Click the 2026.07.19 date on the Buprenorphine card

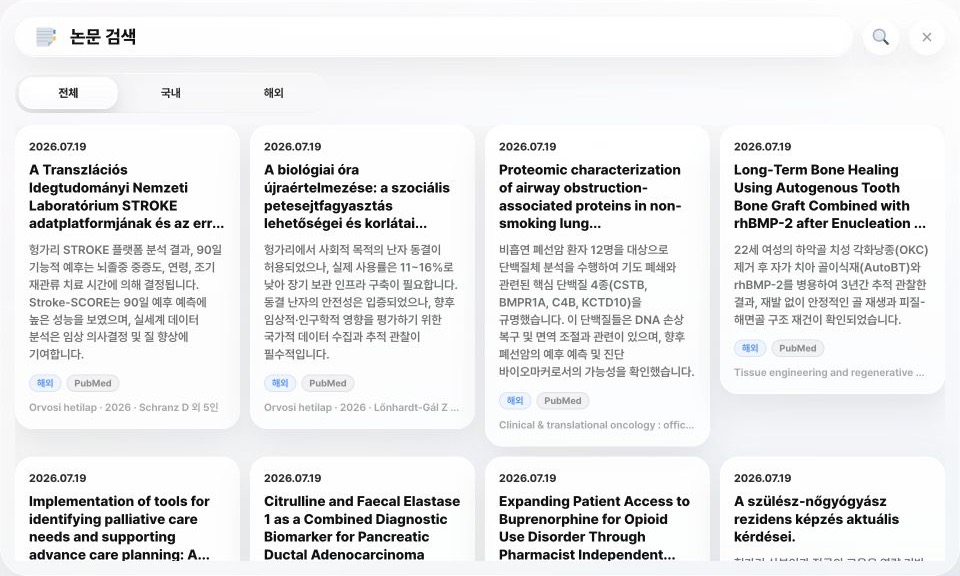tap(528, 478)
